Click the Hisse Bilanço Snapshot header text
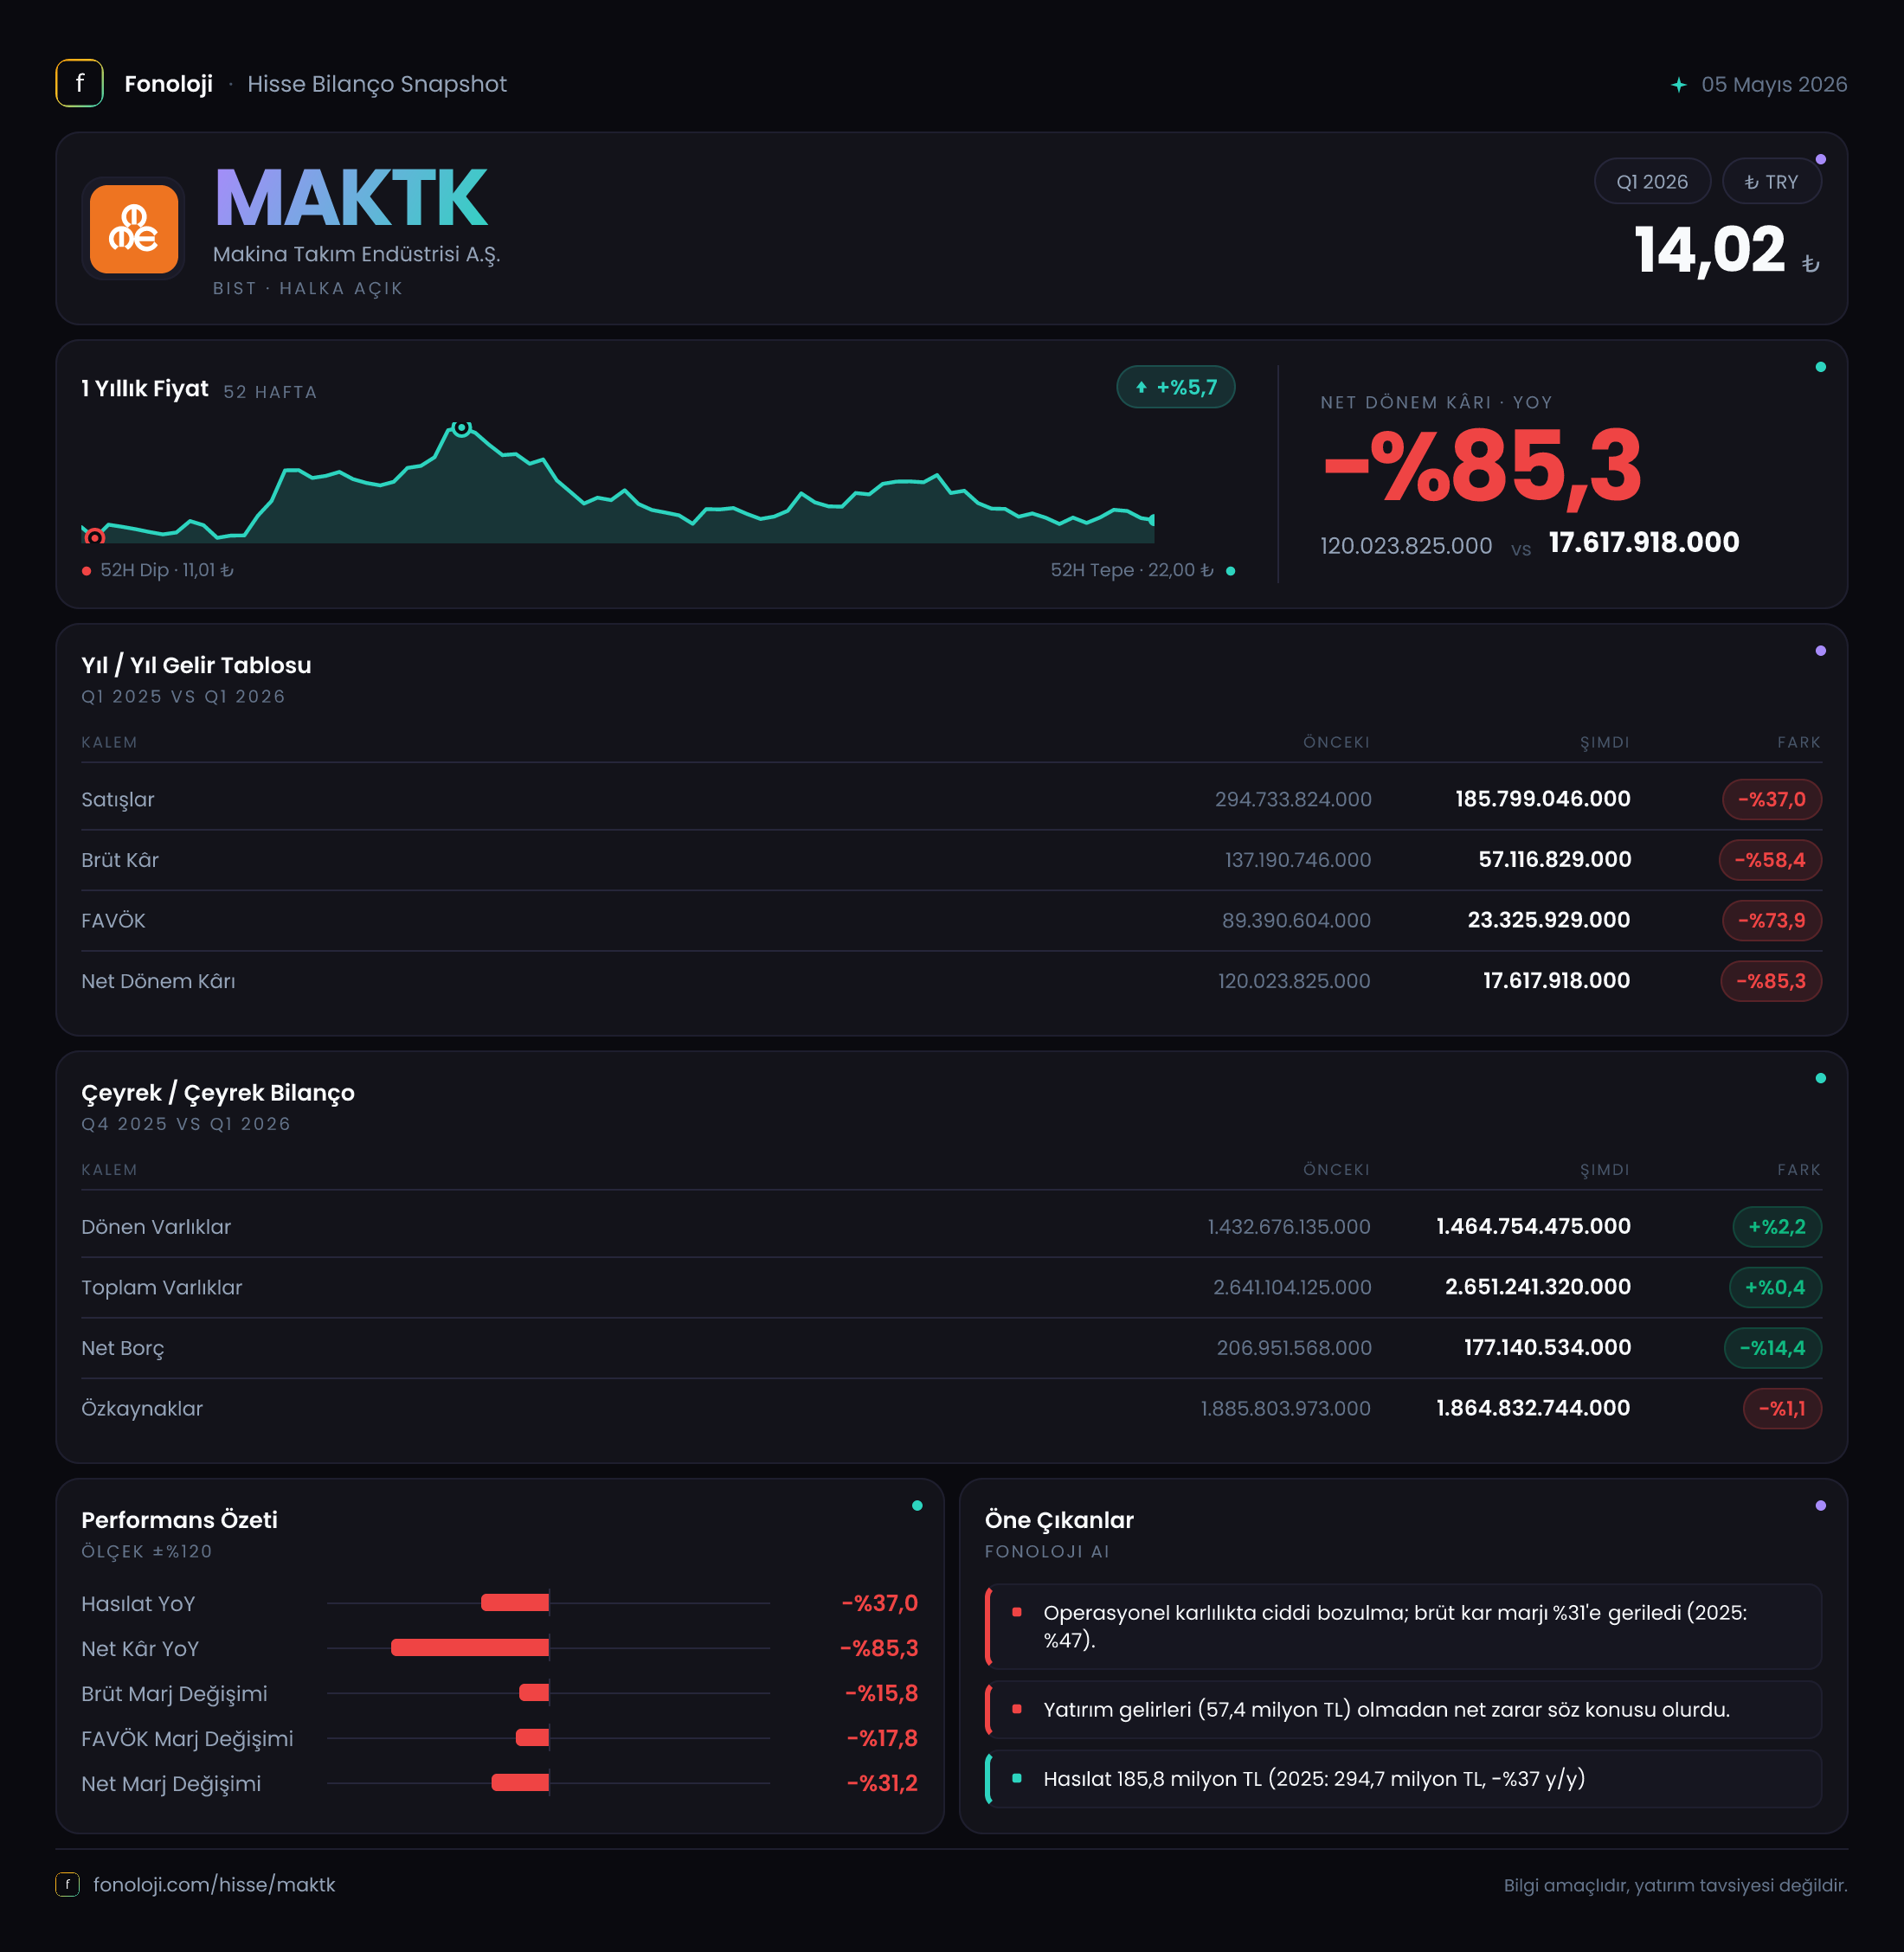The height and width of the screenshot is (1952, 1904). (x=377, y=84)
